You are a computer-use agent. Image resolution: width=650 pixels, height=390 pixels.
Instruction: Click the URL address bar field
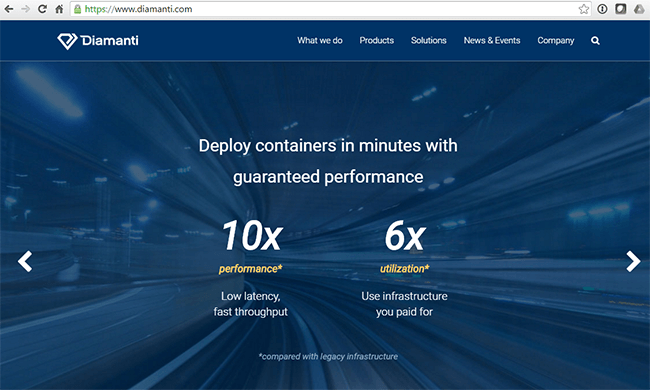coord(330,9)
